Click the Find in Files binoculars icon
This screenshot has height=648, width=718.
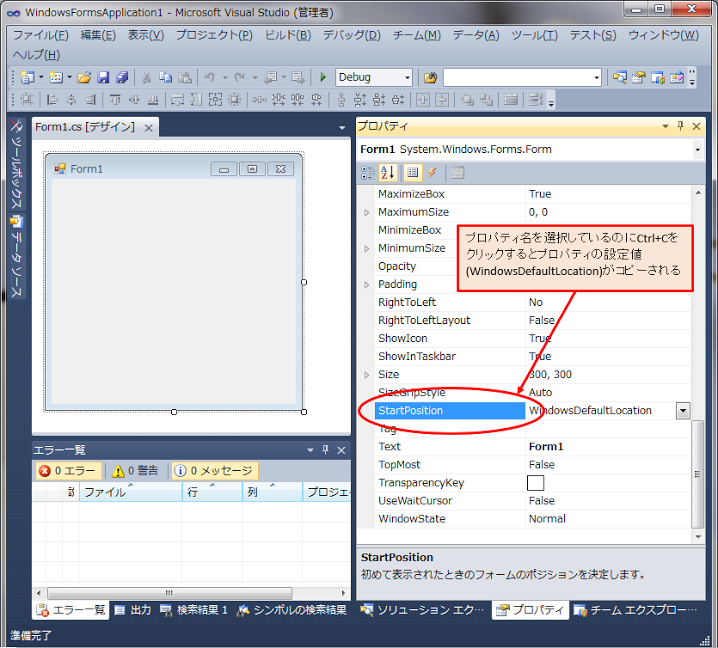point(430,77)
